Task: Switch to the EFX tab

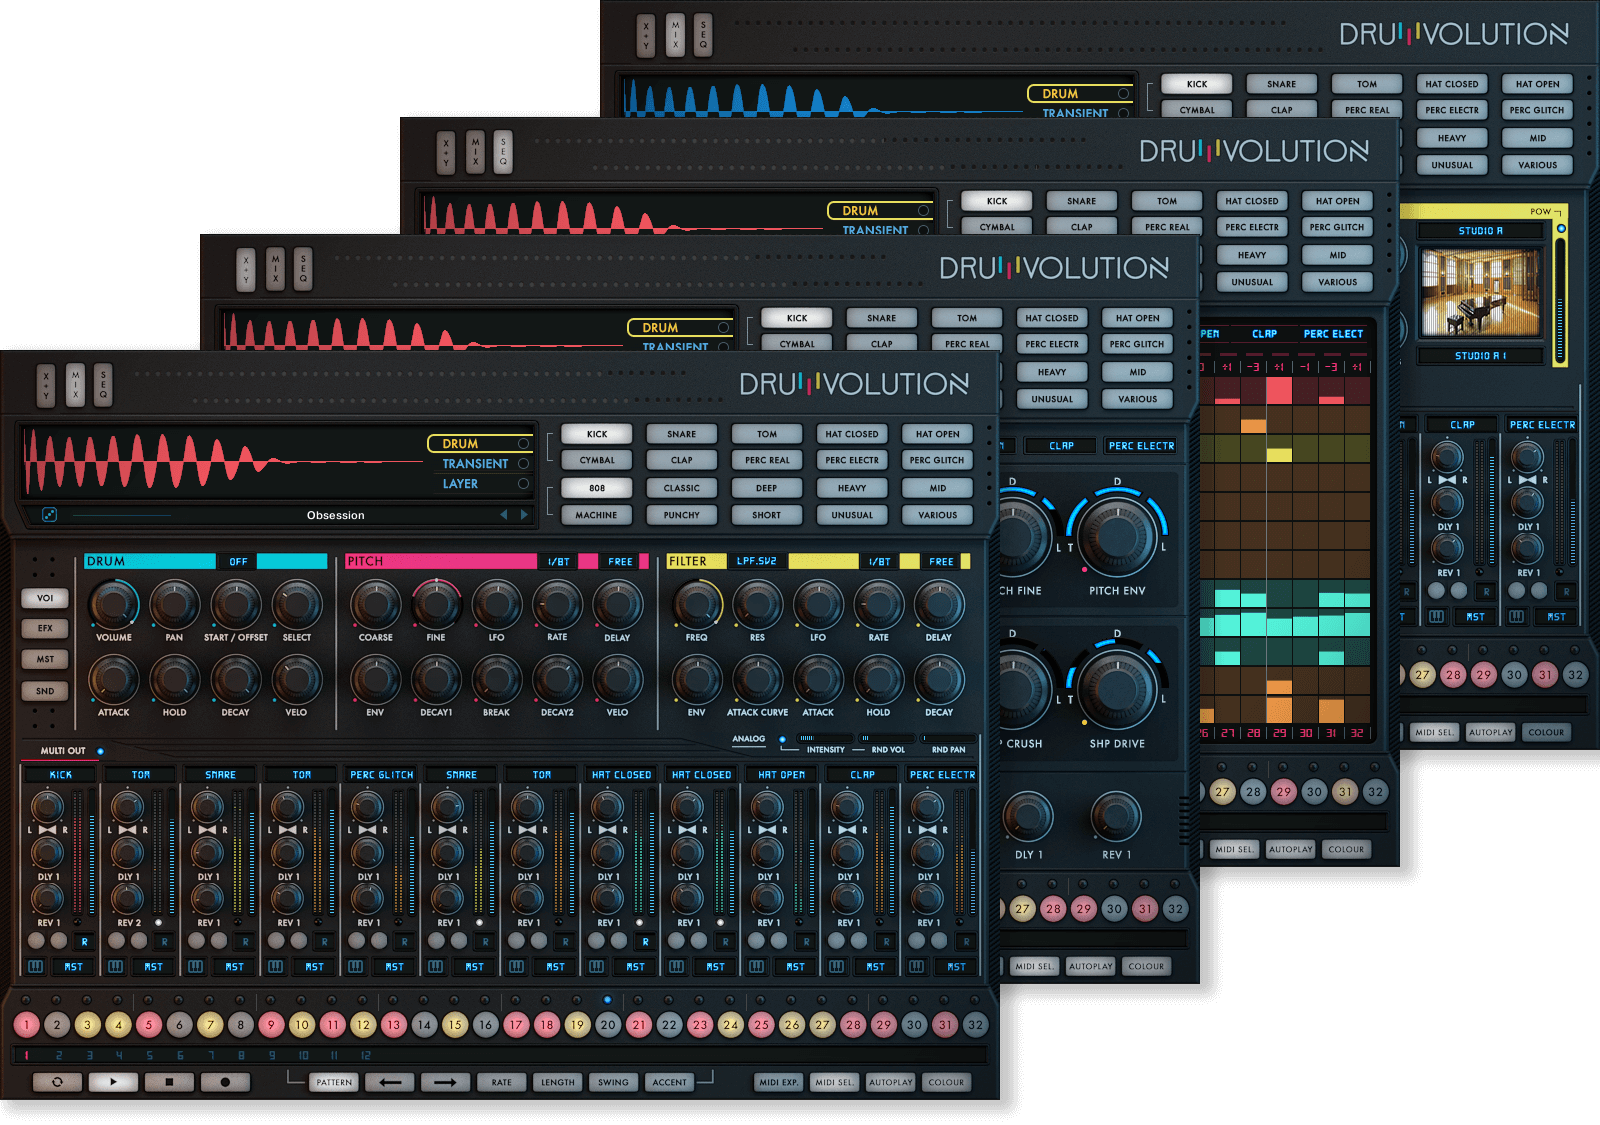Action: pos(45,628)
